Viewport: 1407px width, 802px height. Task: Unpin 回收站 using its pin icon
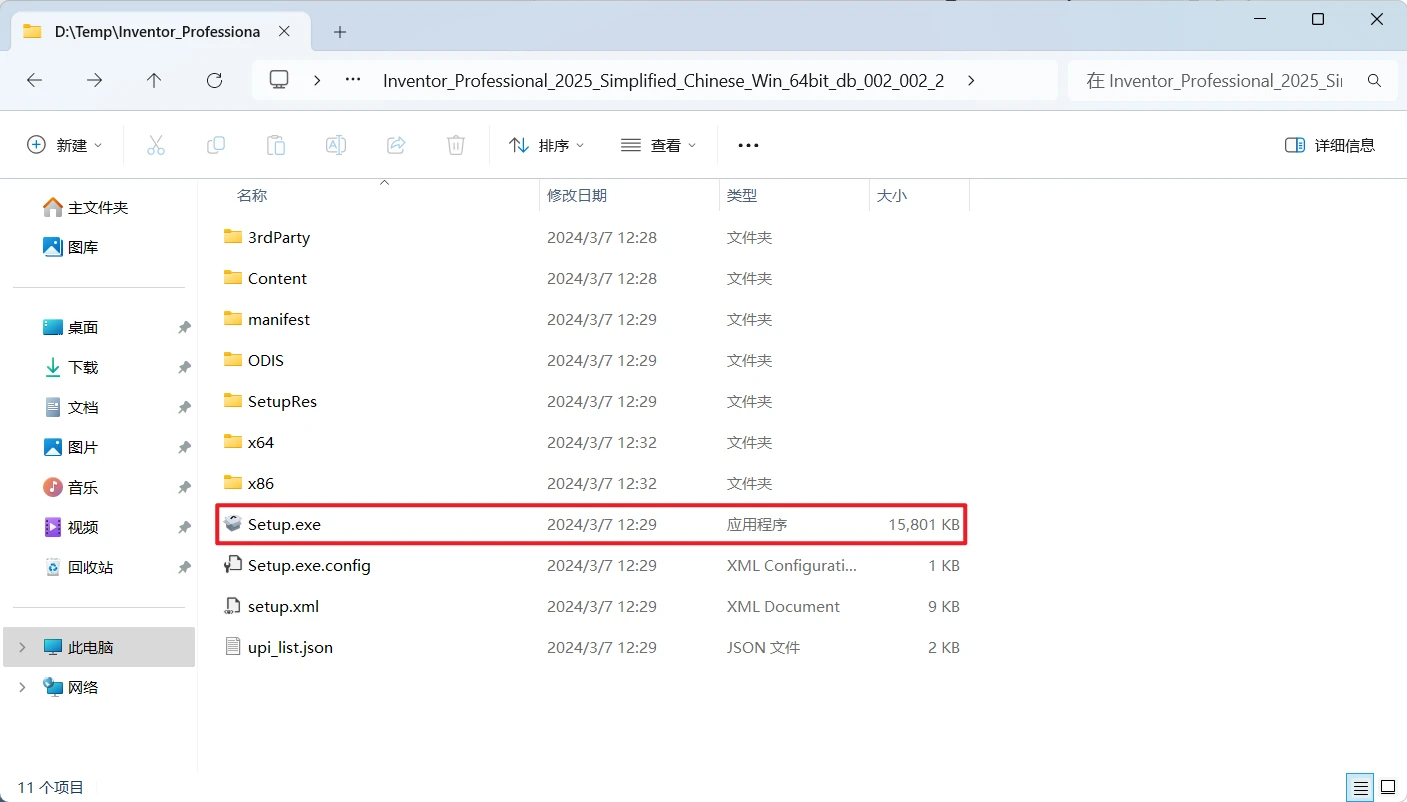click(x=184, y=568)
